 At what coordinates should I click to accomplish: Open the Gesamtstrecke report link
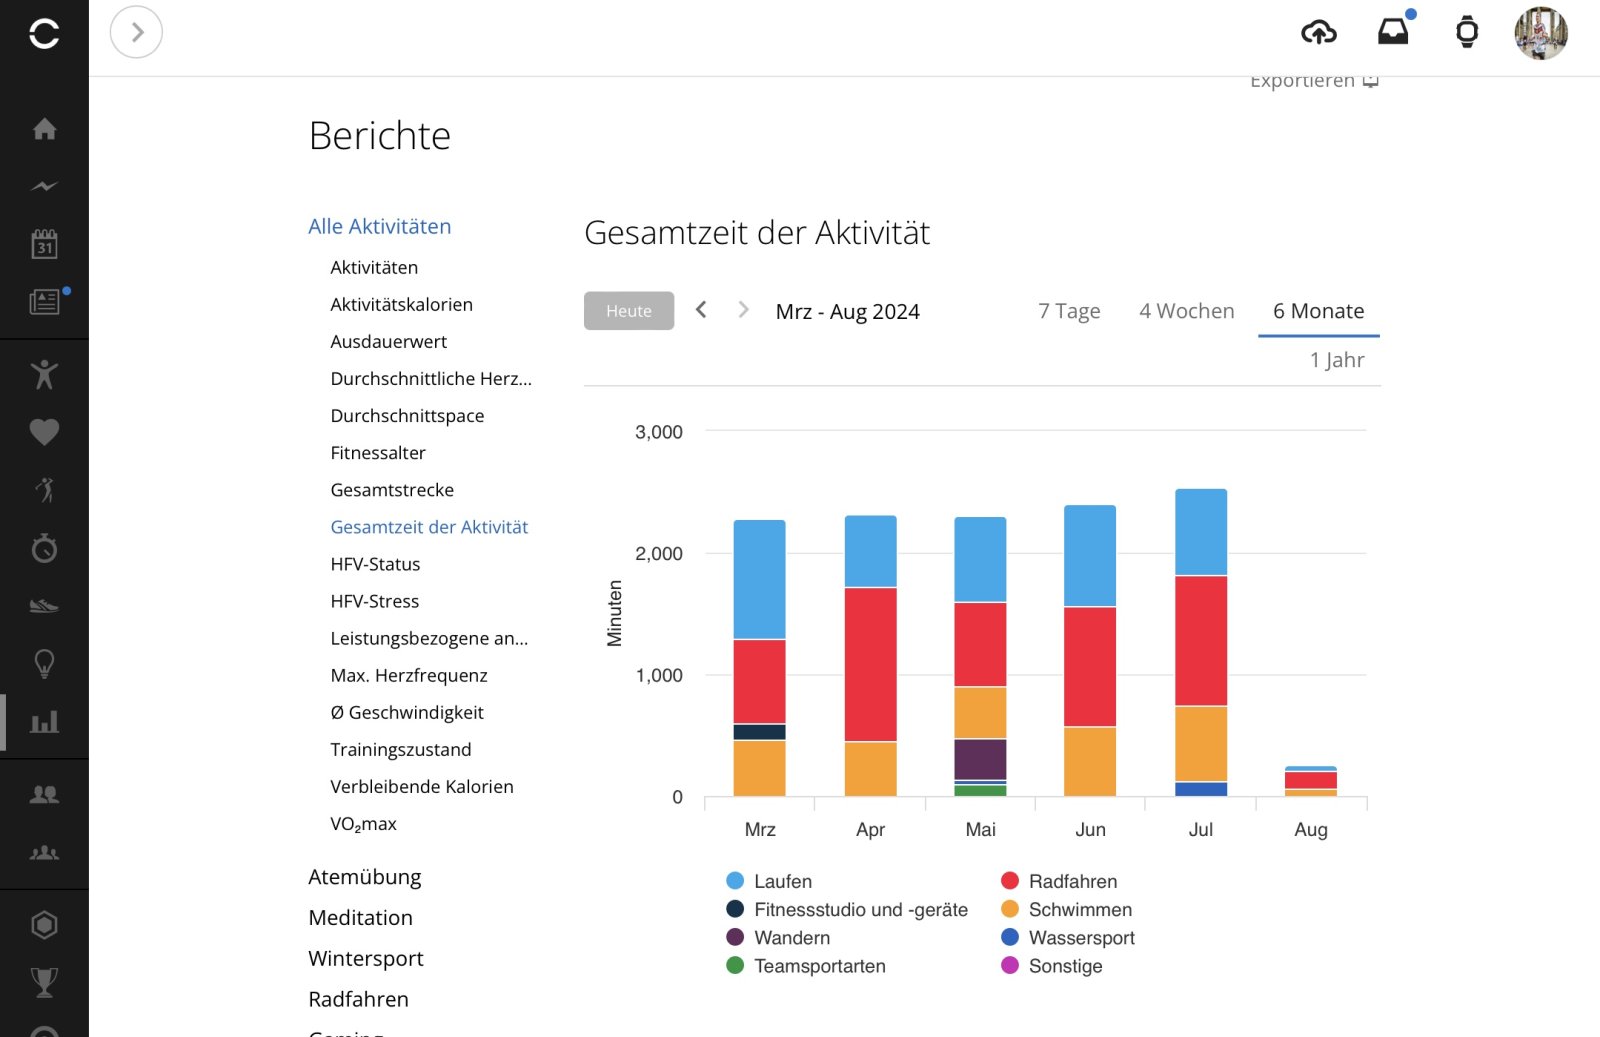(x=392, y=490)
